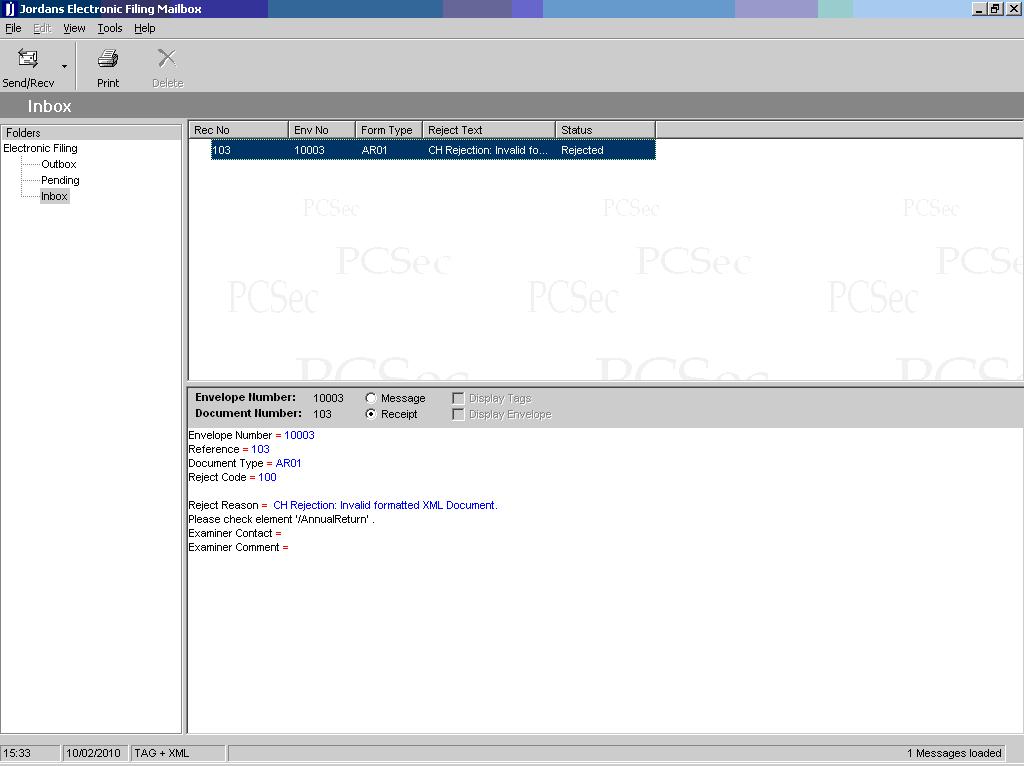This screenshot has height=766, width=1024.
Task: Select the Pending folder
Action: point(60,180)
